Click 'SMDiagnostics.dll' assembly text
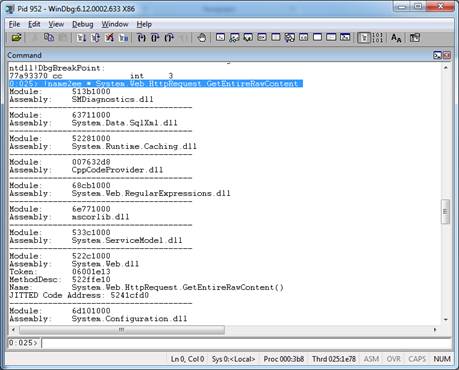 [113, 99]
